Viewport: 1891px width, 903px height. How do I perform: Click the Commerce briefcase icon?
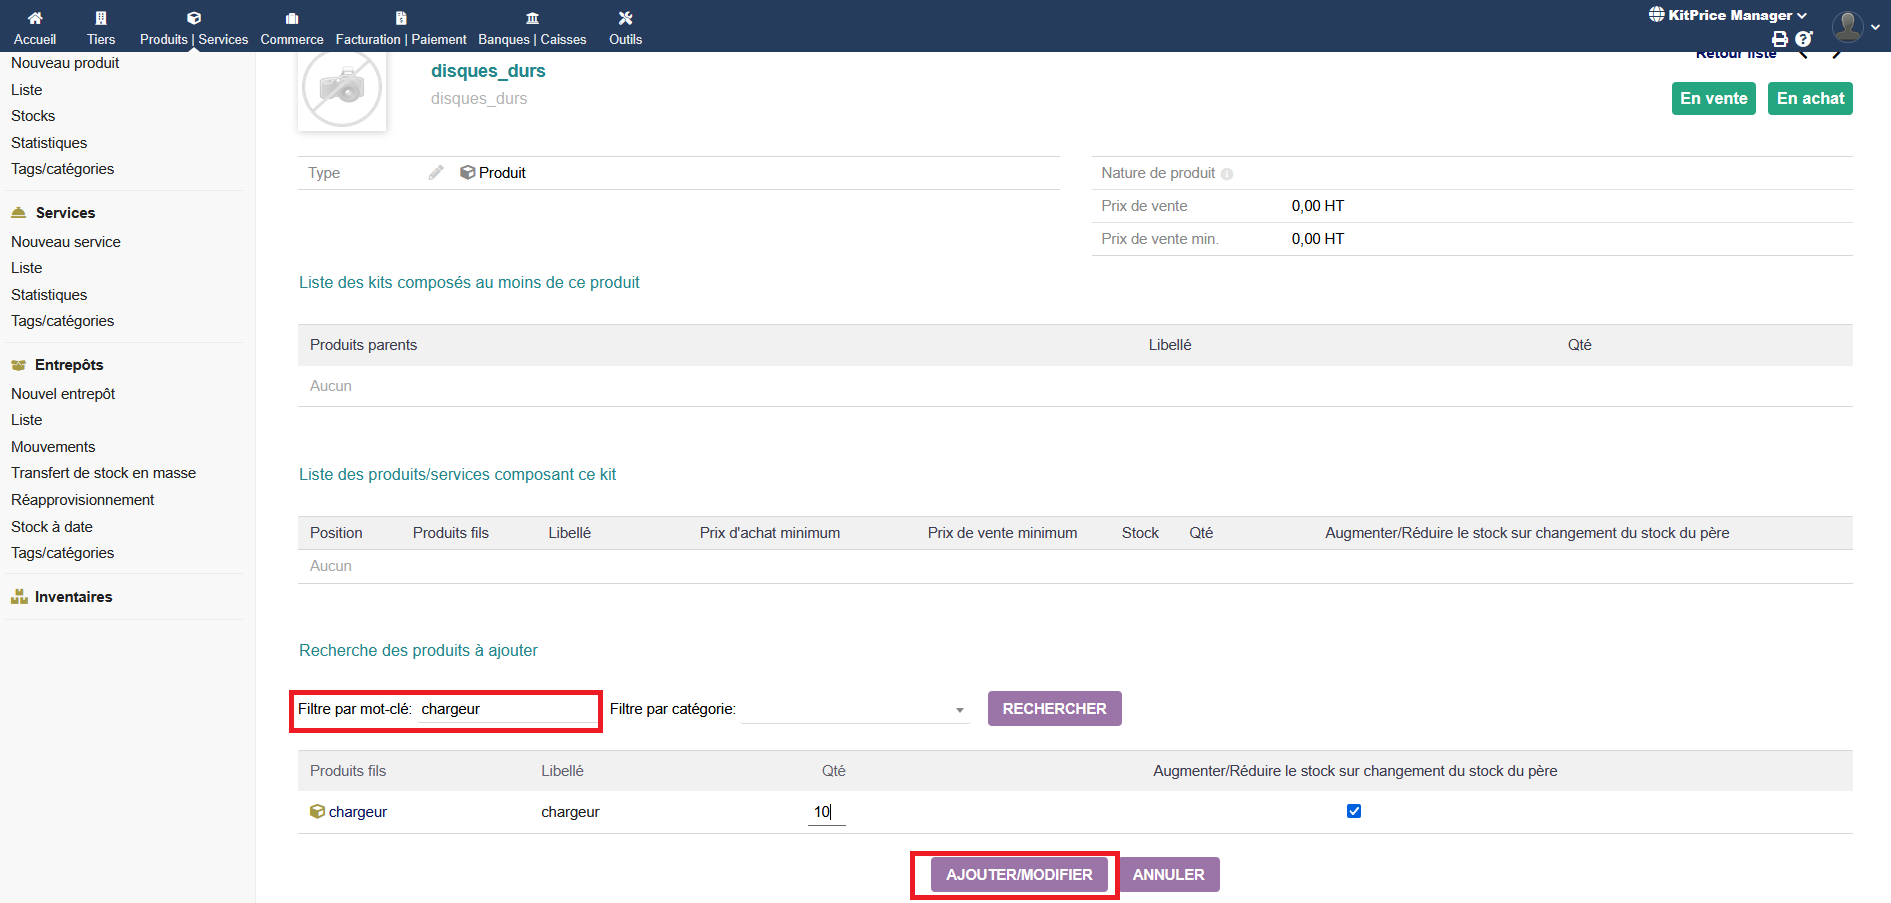(x=292, y=18)
